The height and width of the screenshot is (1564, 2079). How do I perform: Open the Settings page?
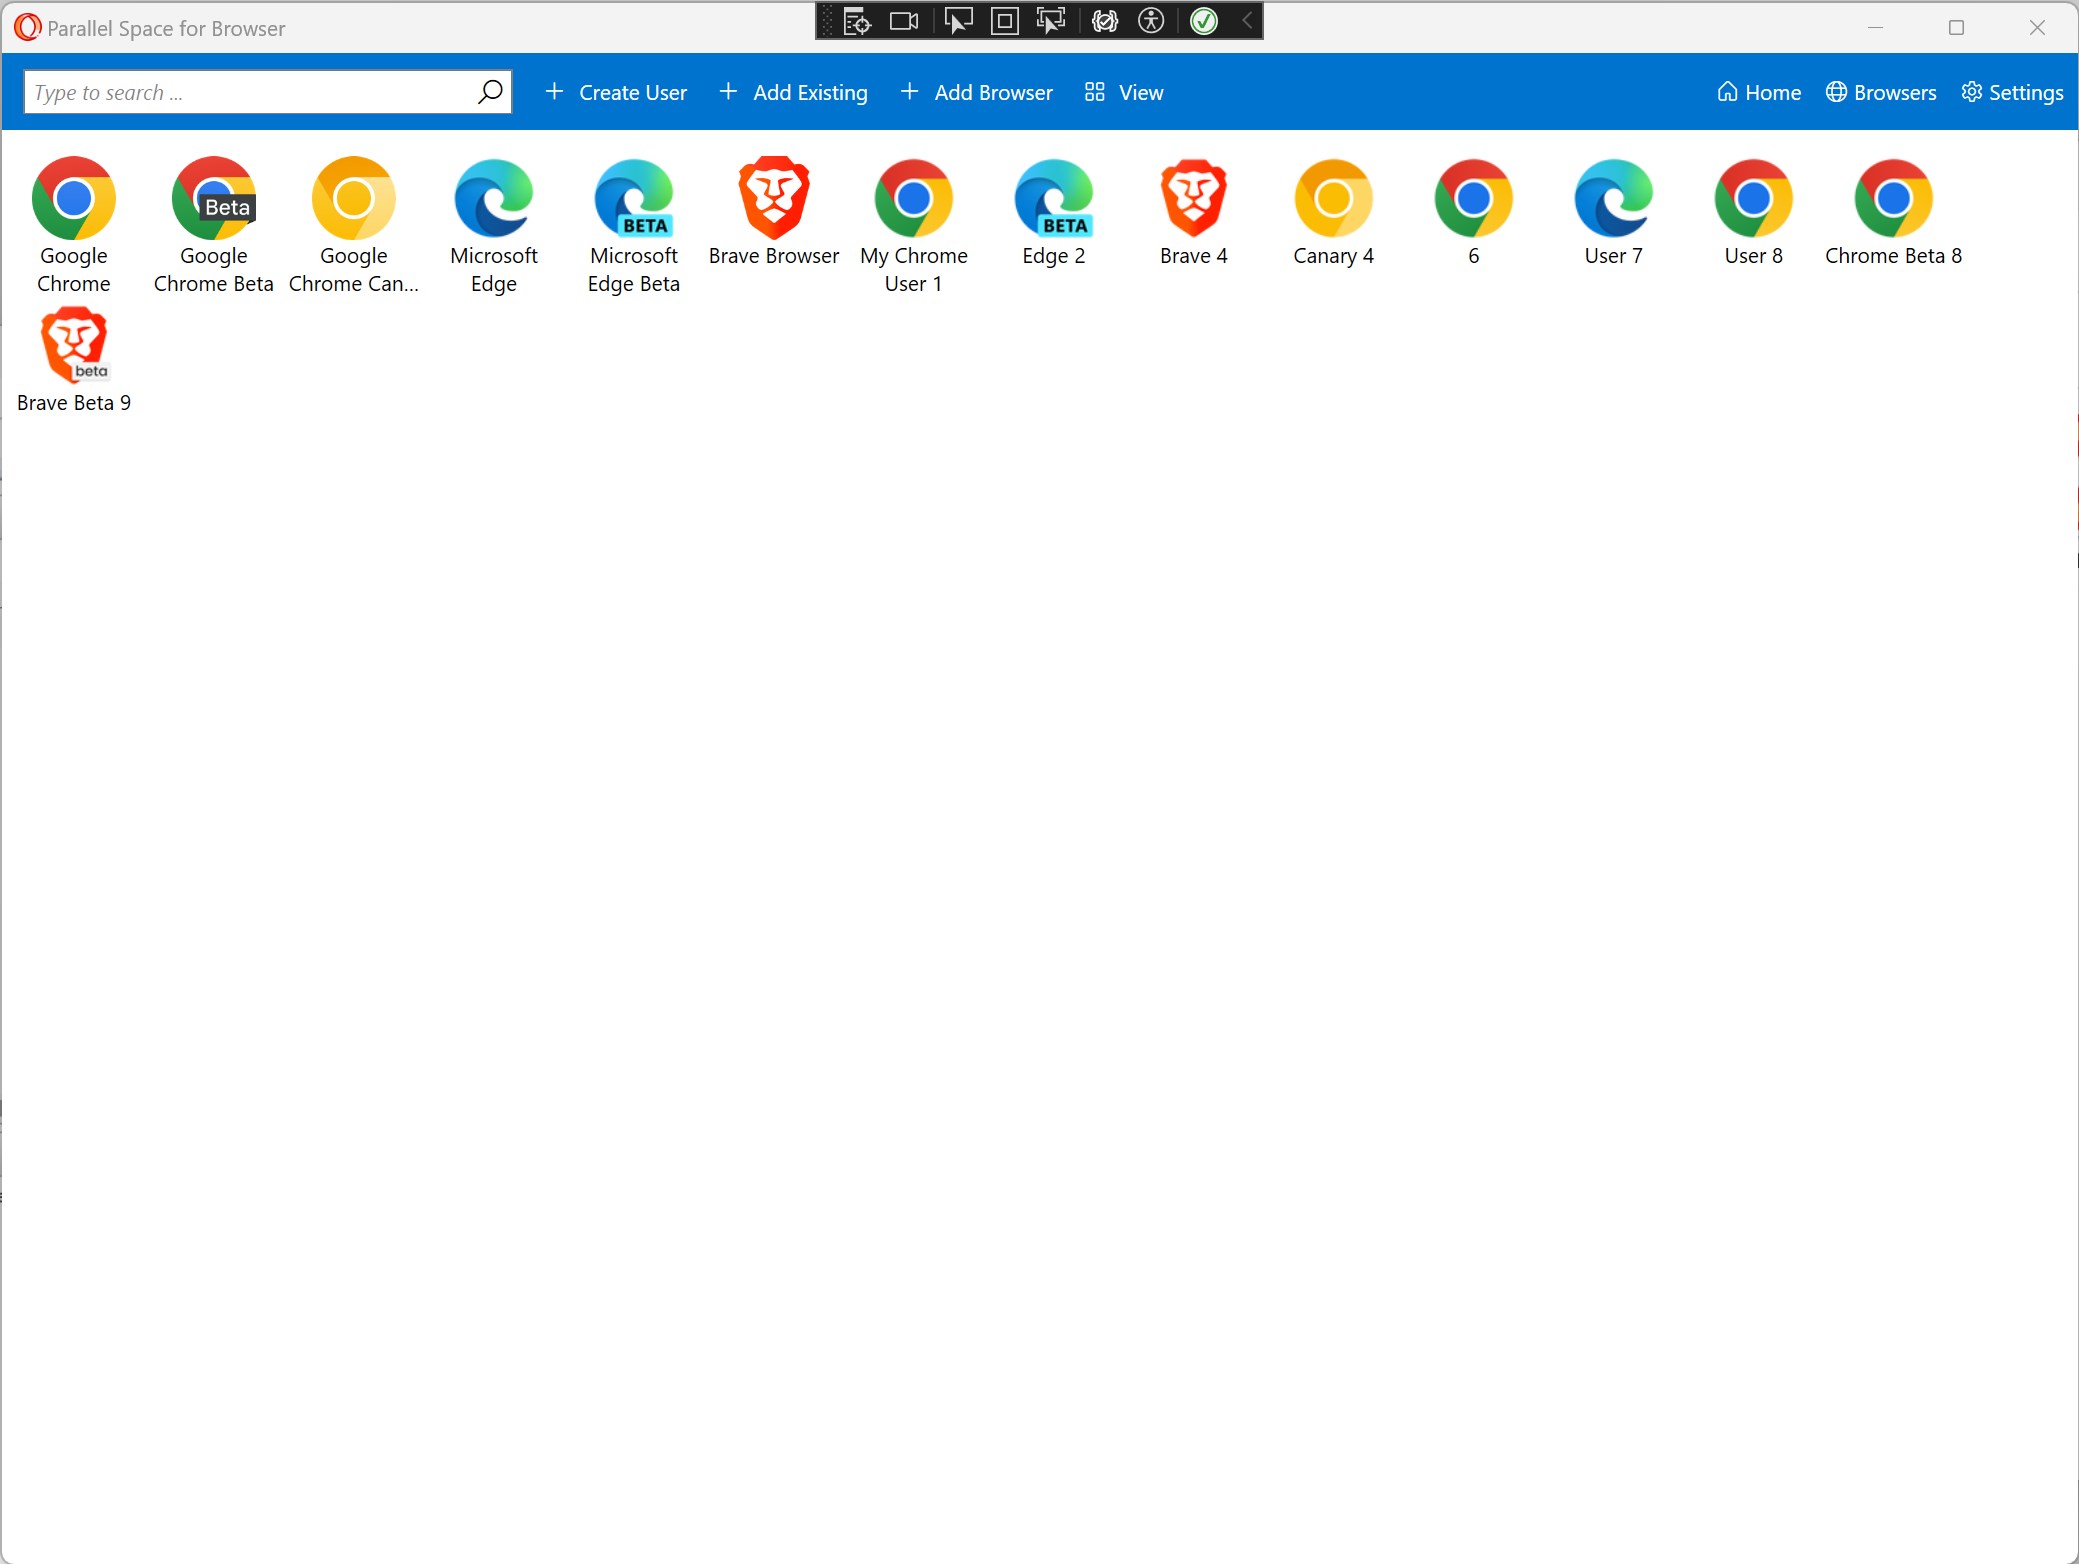pos(2012,93)
